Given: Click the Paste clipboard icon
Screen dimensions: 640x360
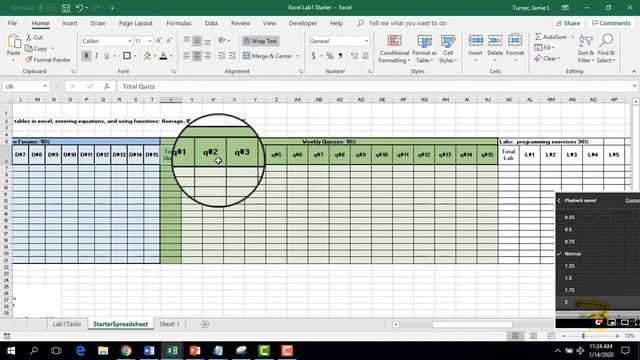Looking at the screenshot, I should click(x=14, y=42).
